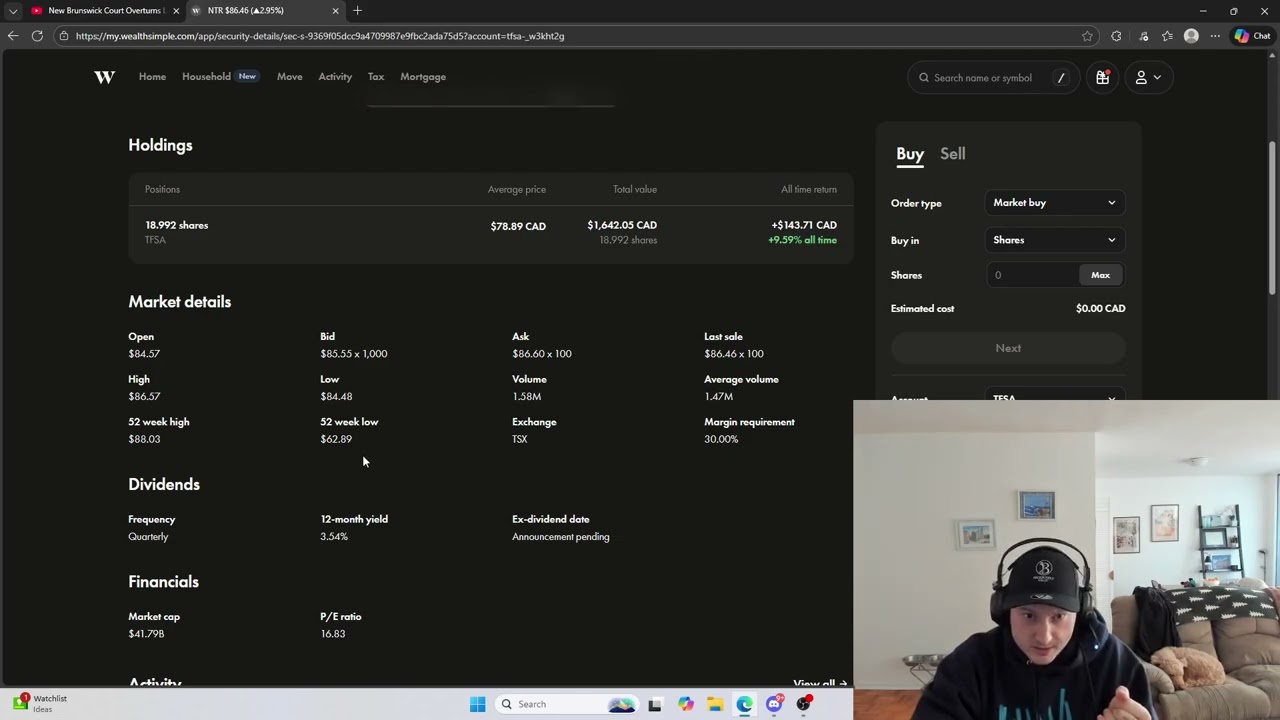The width and height of the screenshot is (1280, 720).
Task: Click the Ask value $86.60 x 100
Action: pyautogui.click(x=542, y=354)
